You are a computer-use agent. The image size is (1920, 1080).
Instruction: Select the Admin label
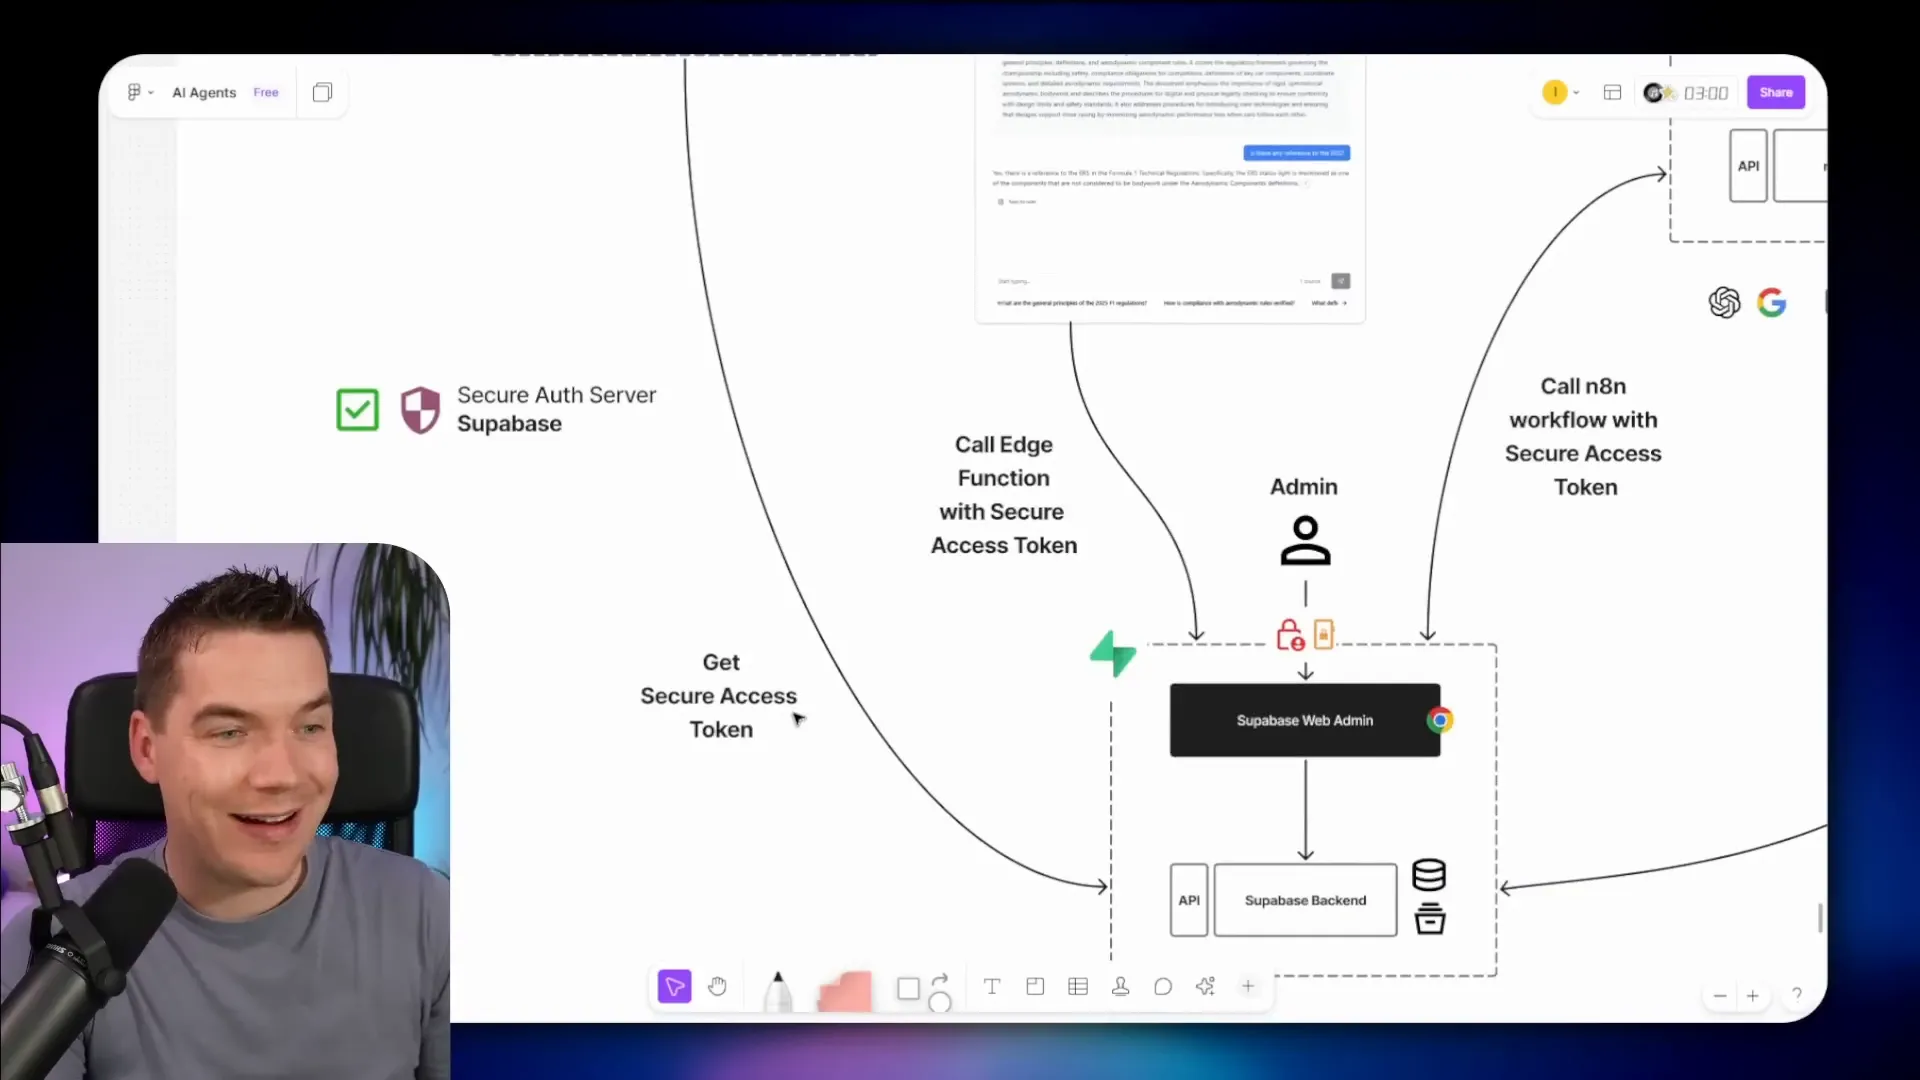[x=1304, y=487]
